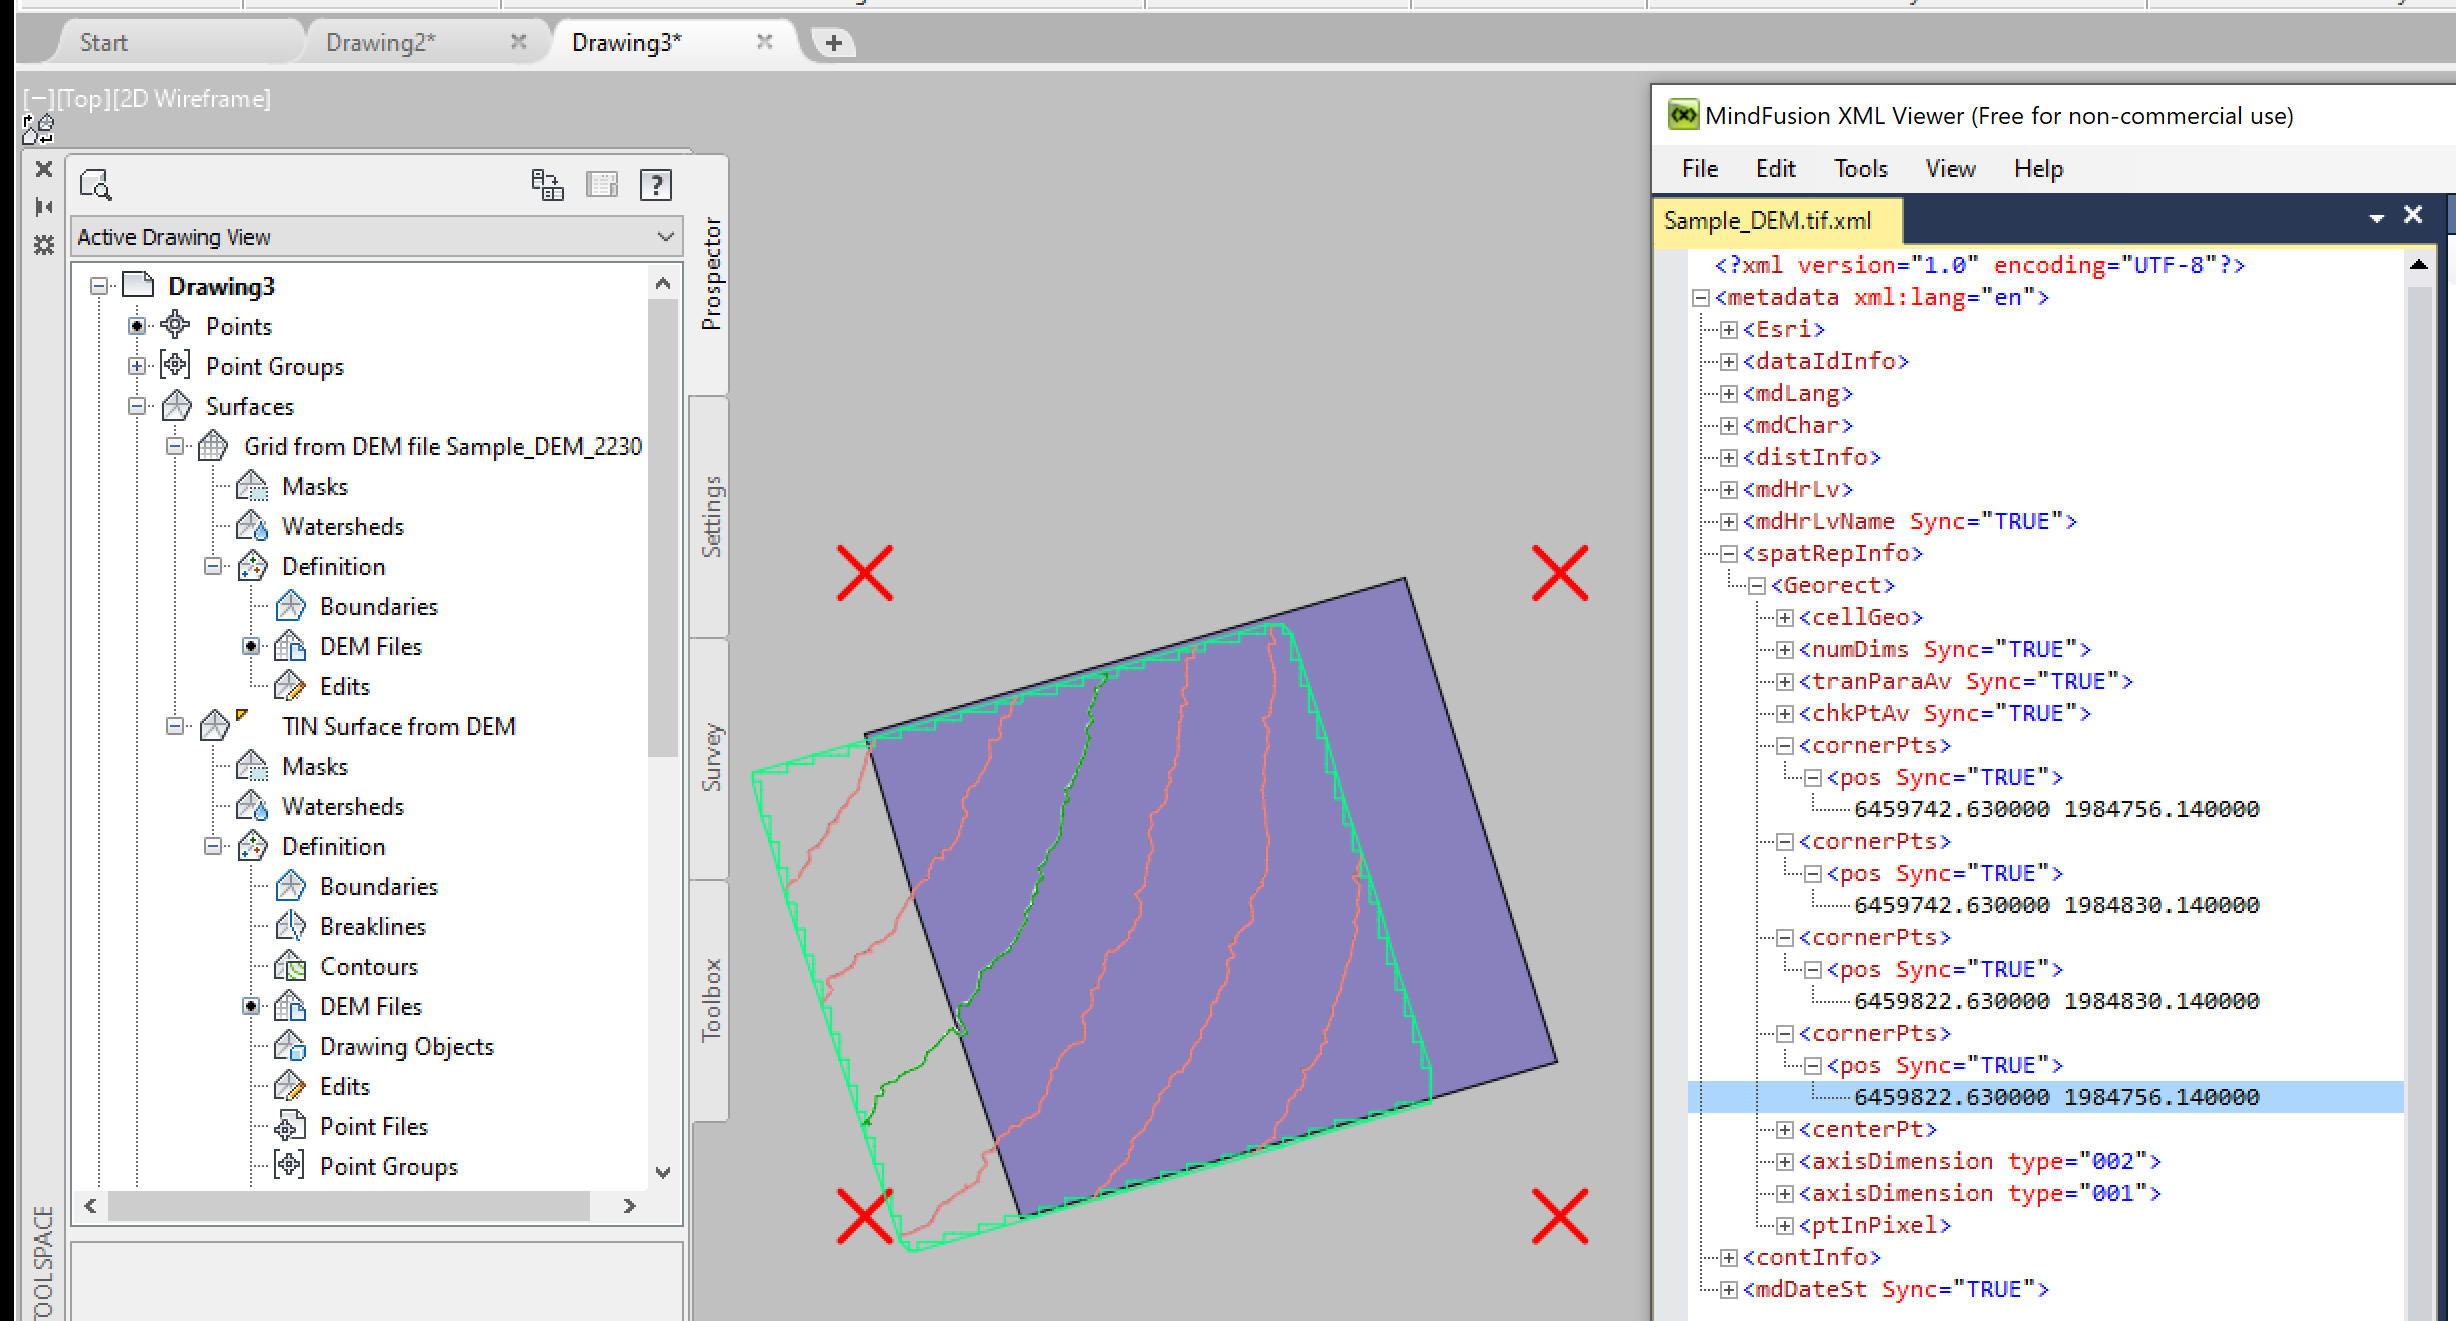2456x1321 pixels.
Task: Toggle the Toolspace auto-hide pin
Action: pyautogui.click(x=42, y=207)
